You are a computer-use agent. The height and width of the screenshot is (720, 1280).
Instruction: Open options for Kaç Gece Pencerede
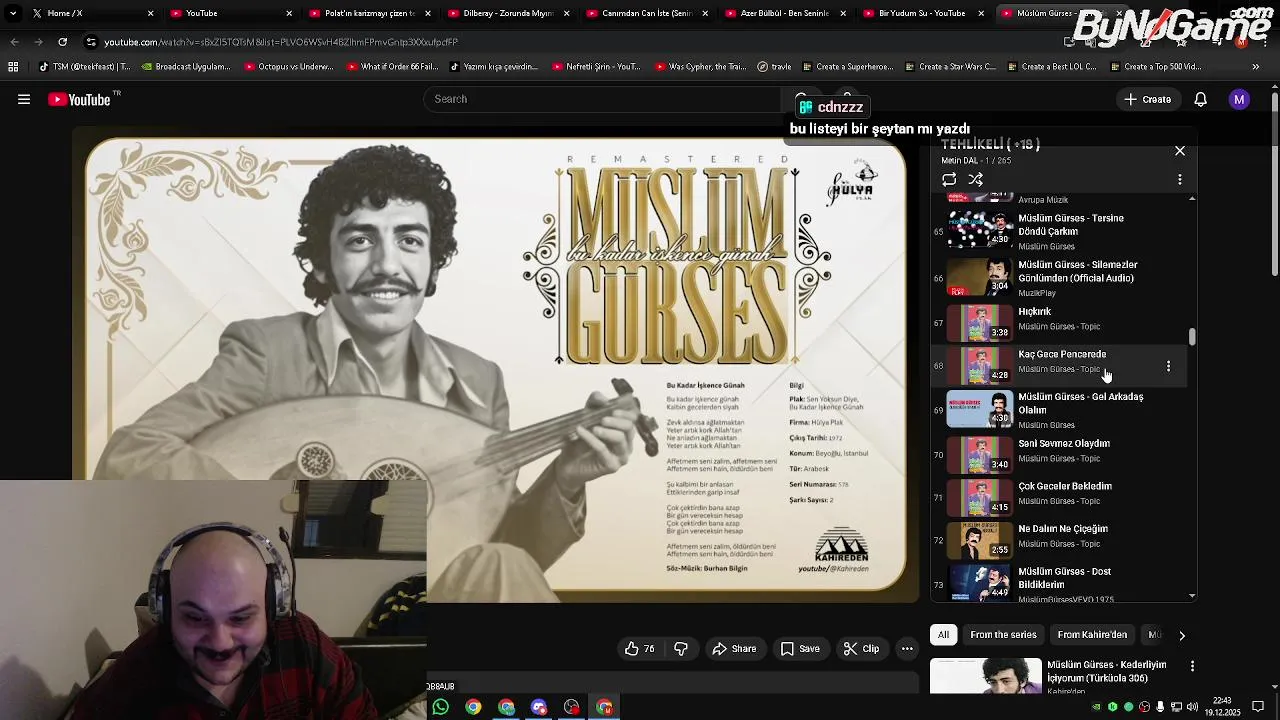[x=1168, y=366]
